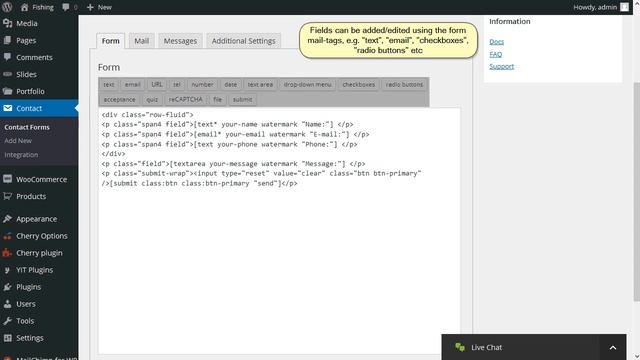Click the Products sidebar icon
Image resolution: width=640 pixels, height=360 pixels.
coord(7,196)
